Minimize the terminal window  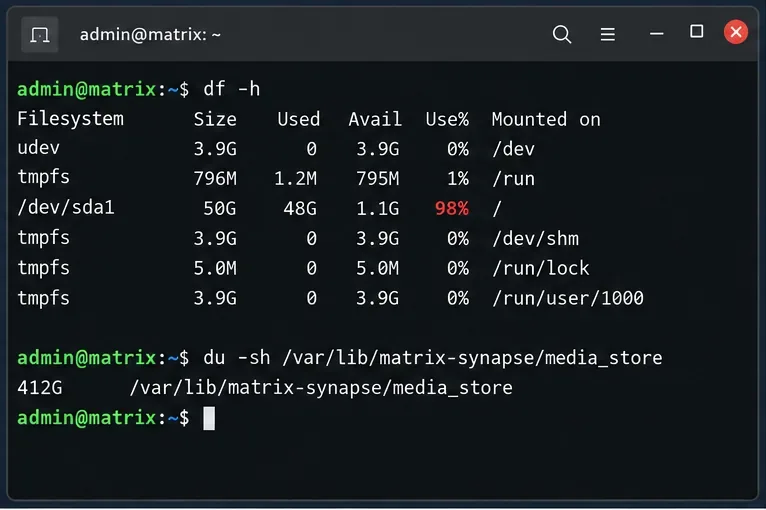[x=657, y=34]
